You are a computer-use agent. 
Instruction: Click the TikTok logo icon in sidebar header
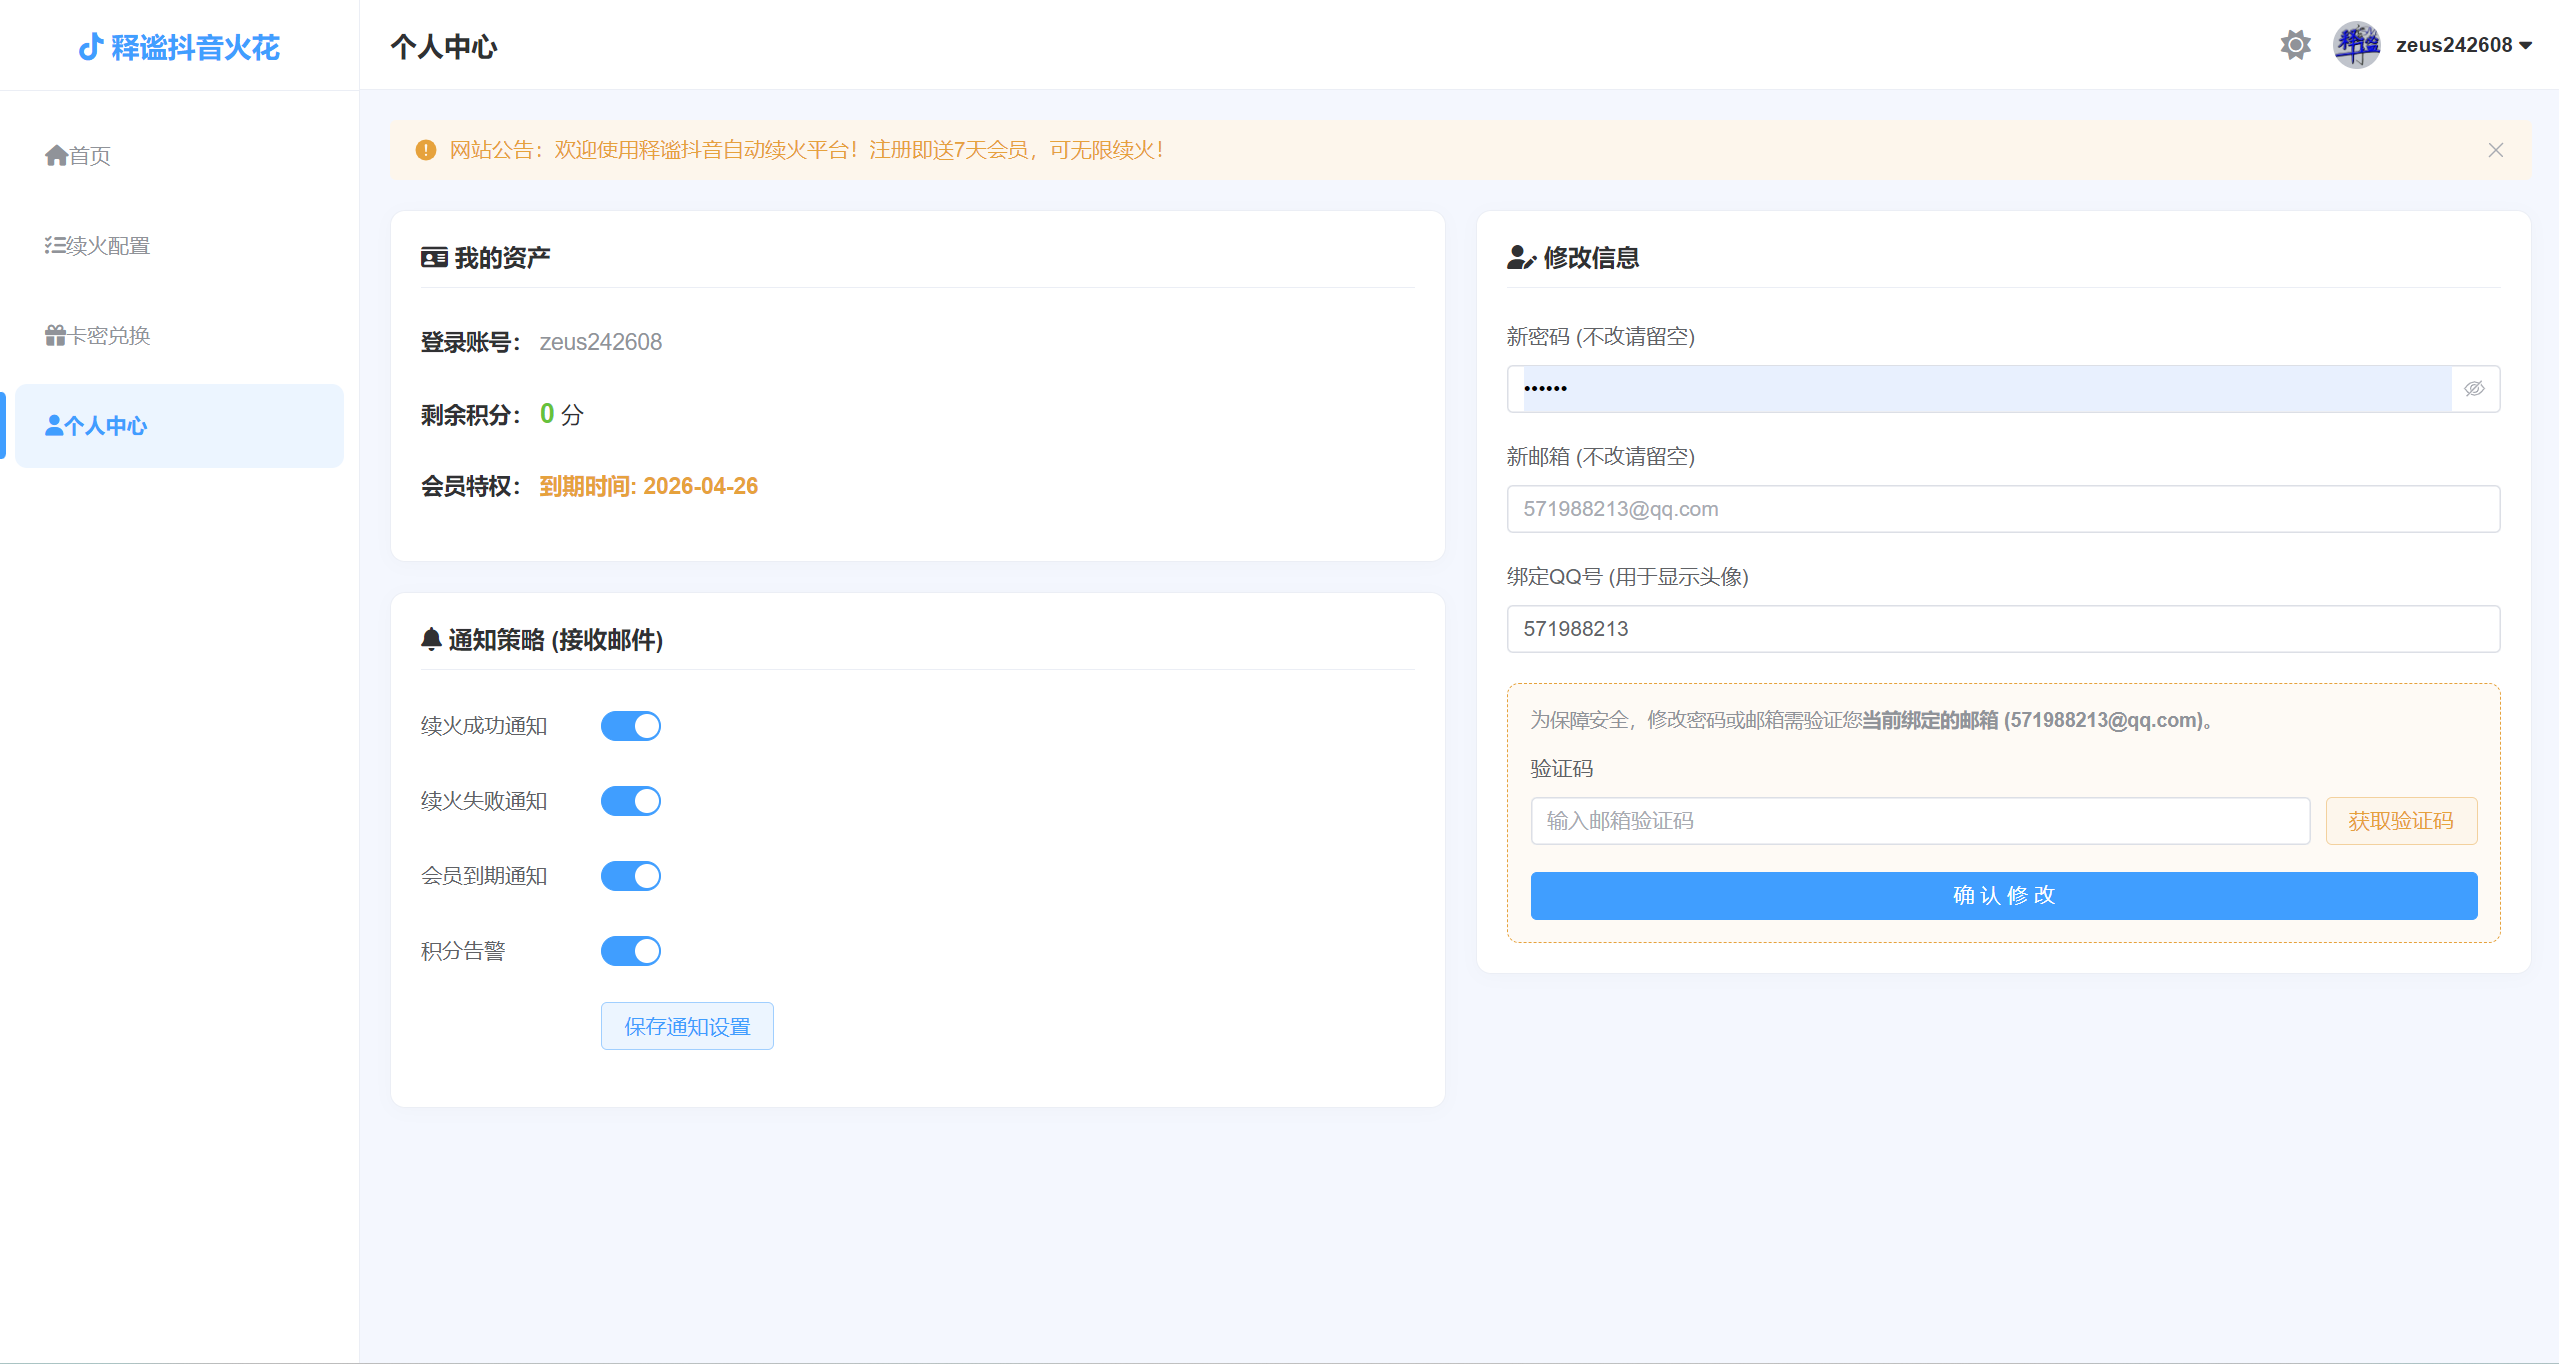[91, 46]
